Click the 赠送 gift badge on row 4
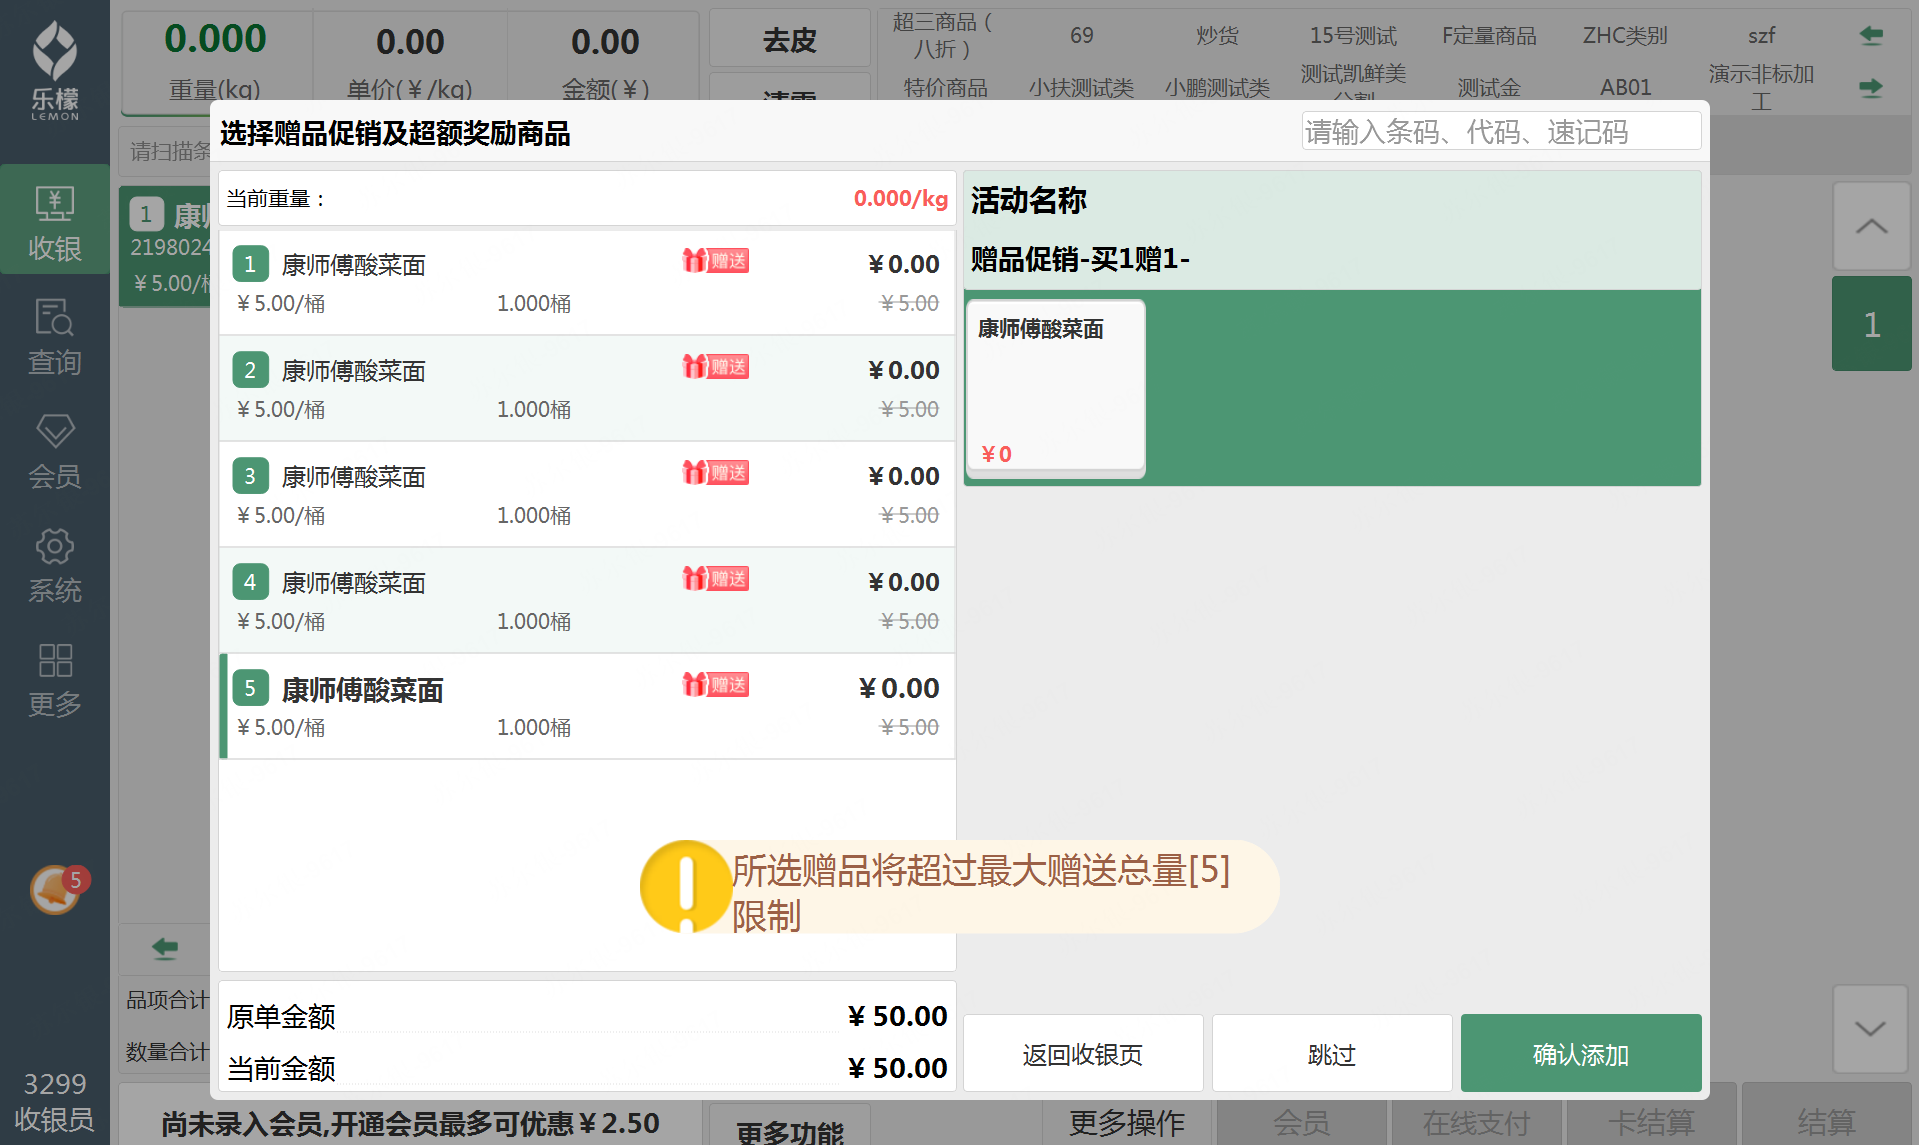 pyautogui.click(x=716, y=579)
